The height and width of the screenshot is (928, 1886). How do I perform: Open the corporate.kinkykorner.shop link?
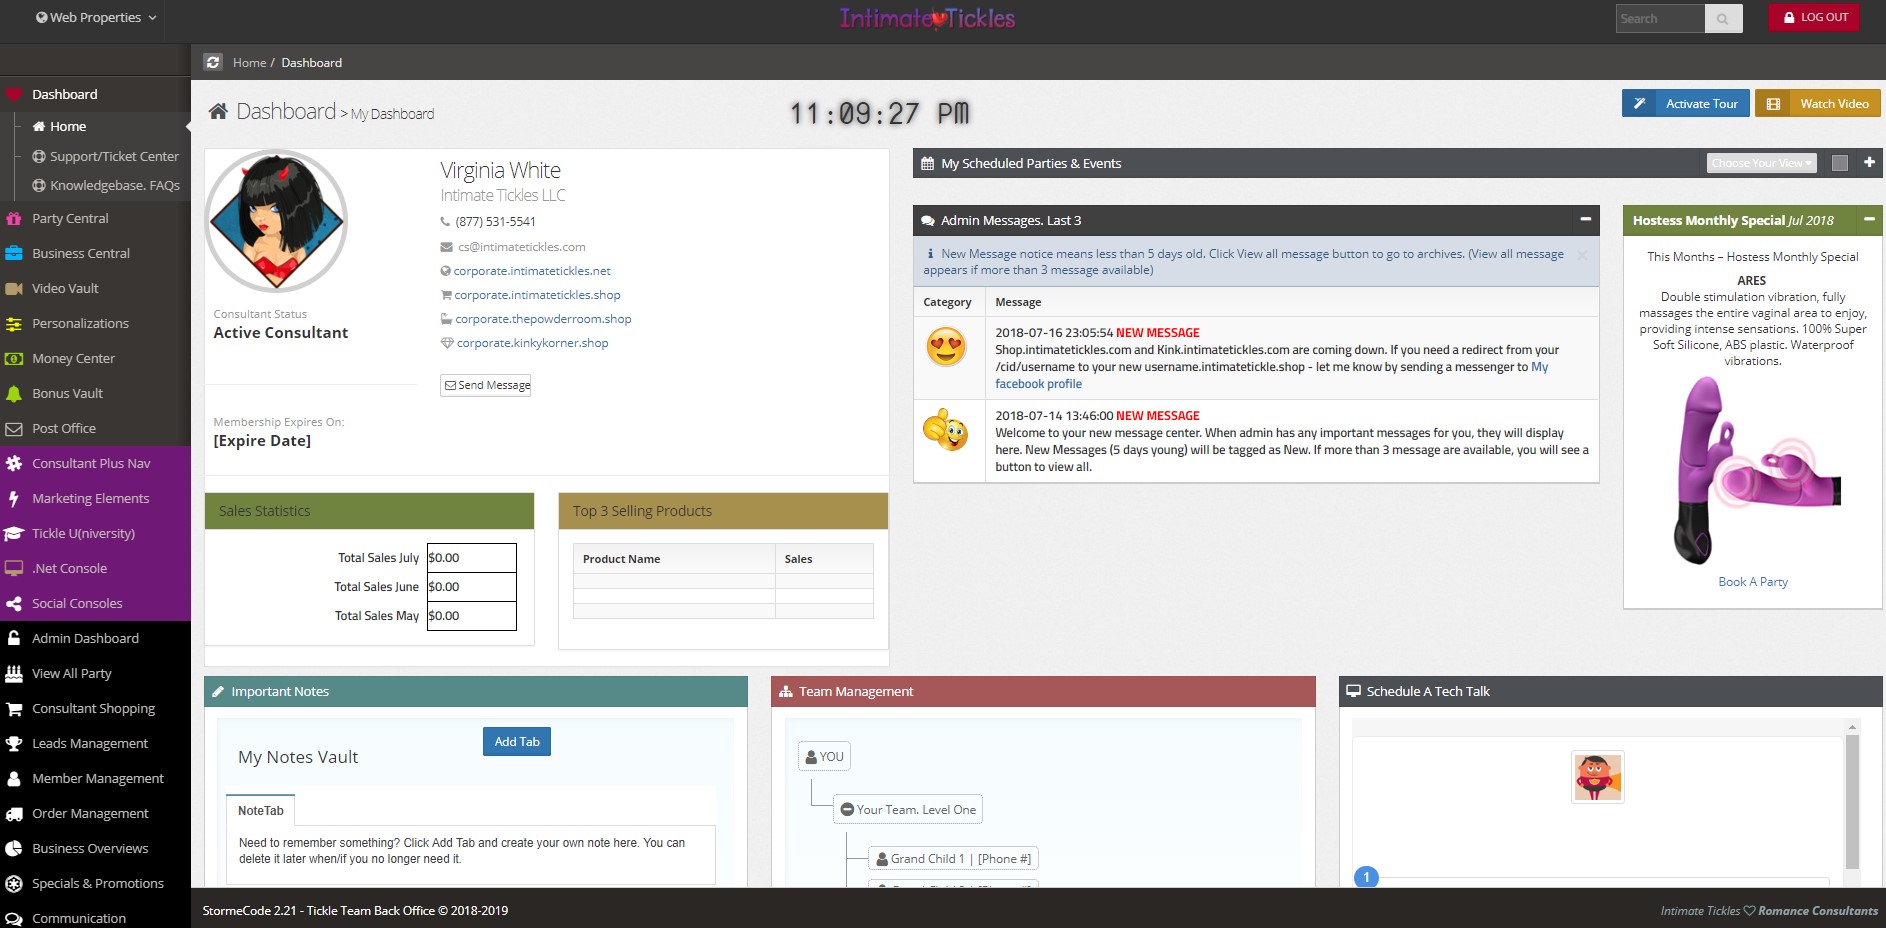point(532,343)
